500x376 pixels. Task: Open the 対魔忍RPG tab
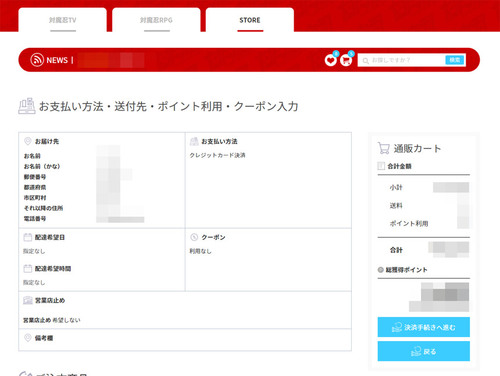point(156,20)
